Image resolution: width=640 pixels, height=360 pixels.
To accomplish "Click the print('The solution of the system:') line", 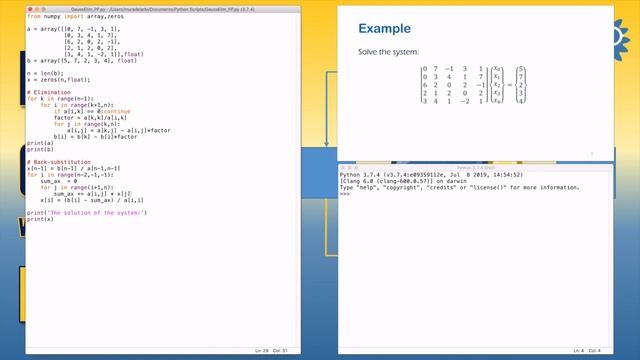I will pyautogui.click(x=87, y=213).
